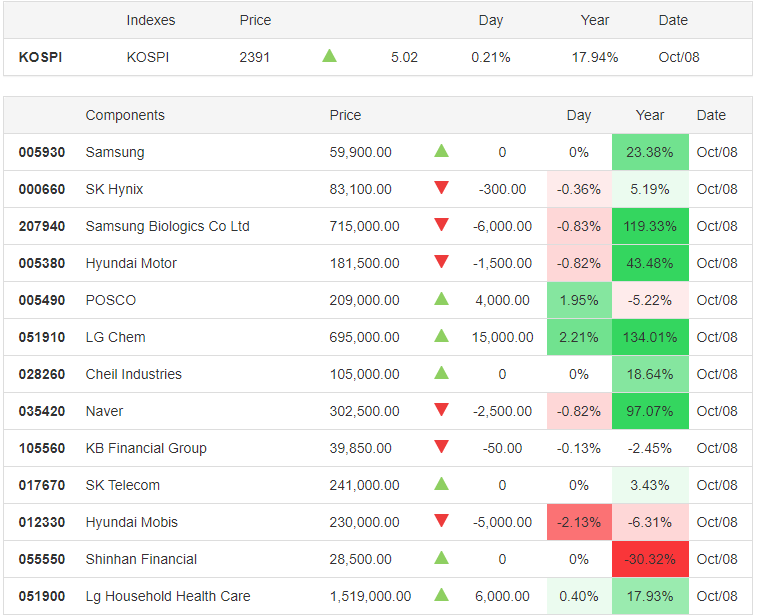Click the up arrow in Shinhan Financial row
The width and height of the screenshot is (757, 615).
pyautogui.click(x=441, y=558)
